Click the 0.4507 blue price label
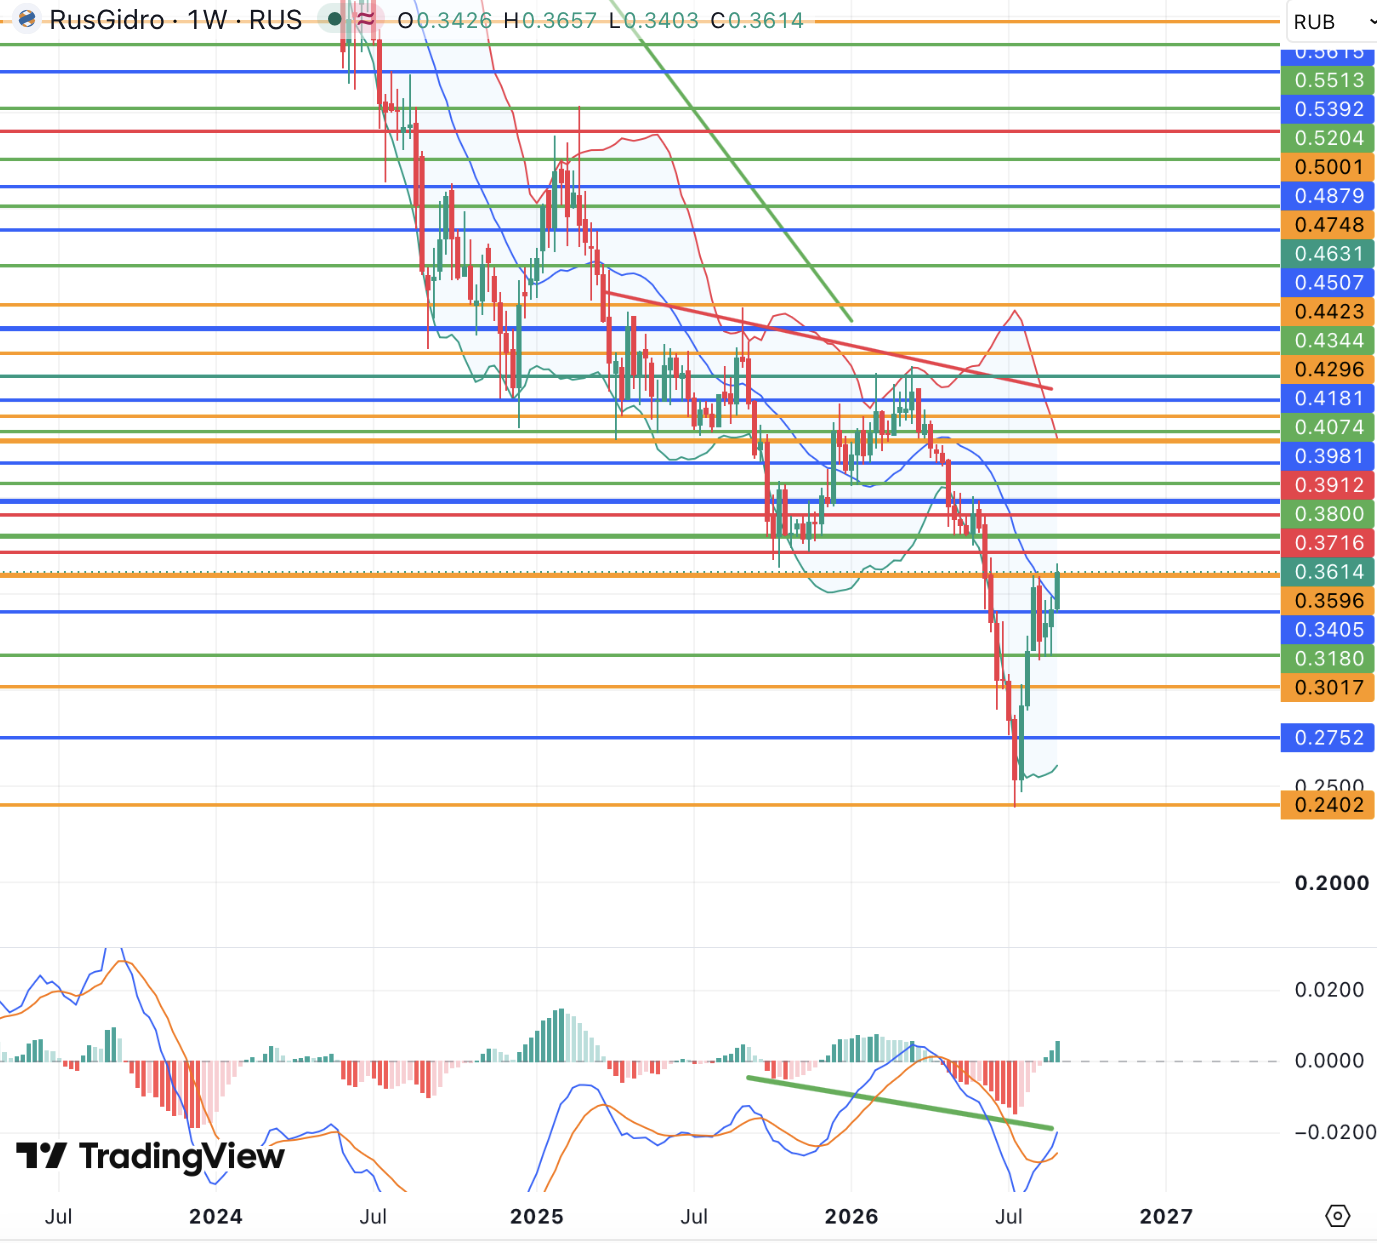The image size is (1377, 1243). (1329, 283)
